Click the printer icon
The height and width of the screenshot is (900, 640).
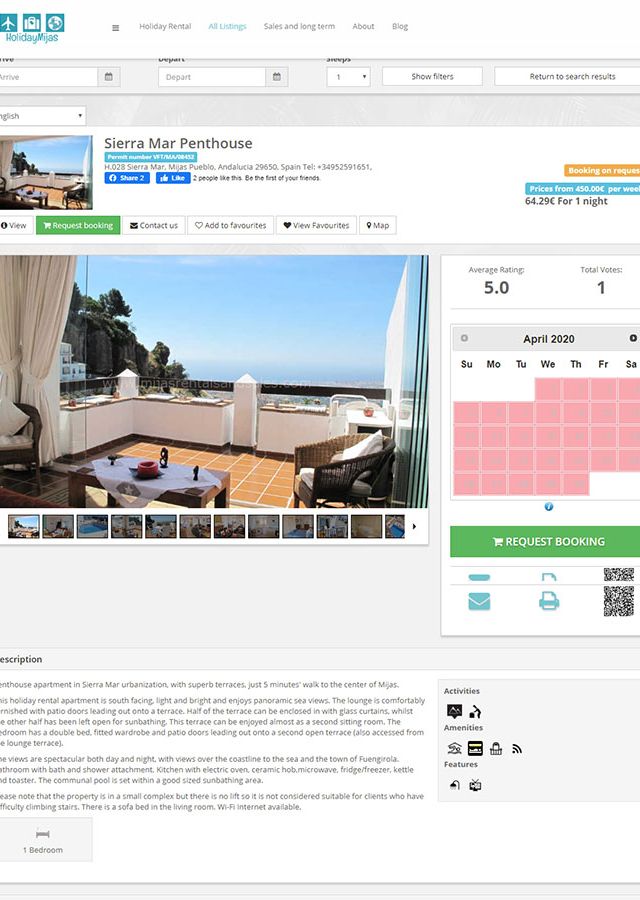[549, 601]
